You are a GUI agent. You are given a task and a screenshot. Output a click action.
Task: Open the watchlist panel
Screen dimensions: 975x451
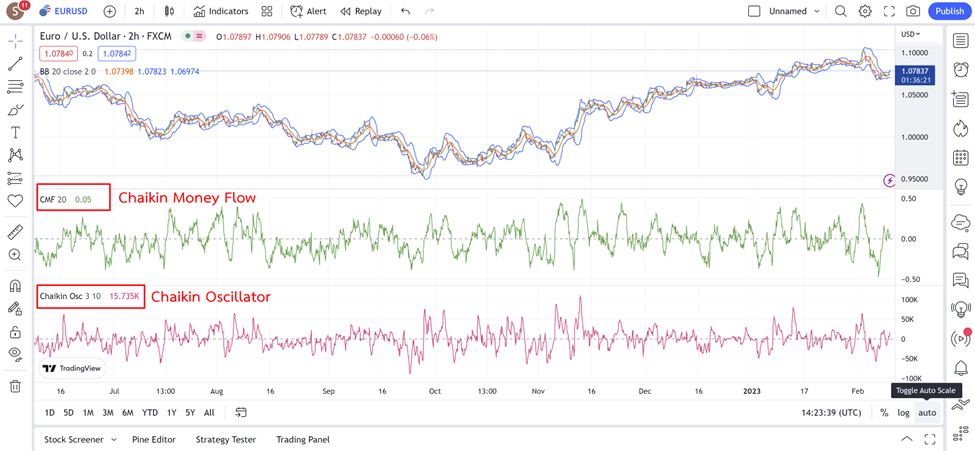(960, 41)
